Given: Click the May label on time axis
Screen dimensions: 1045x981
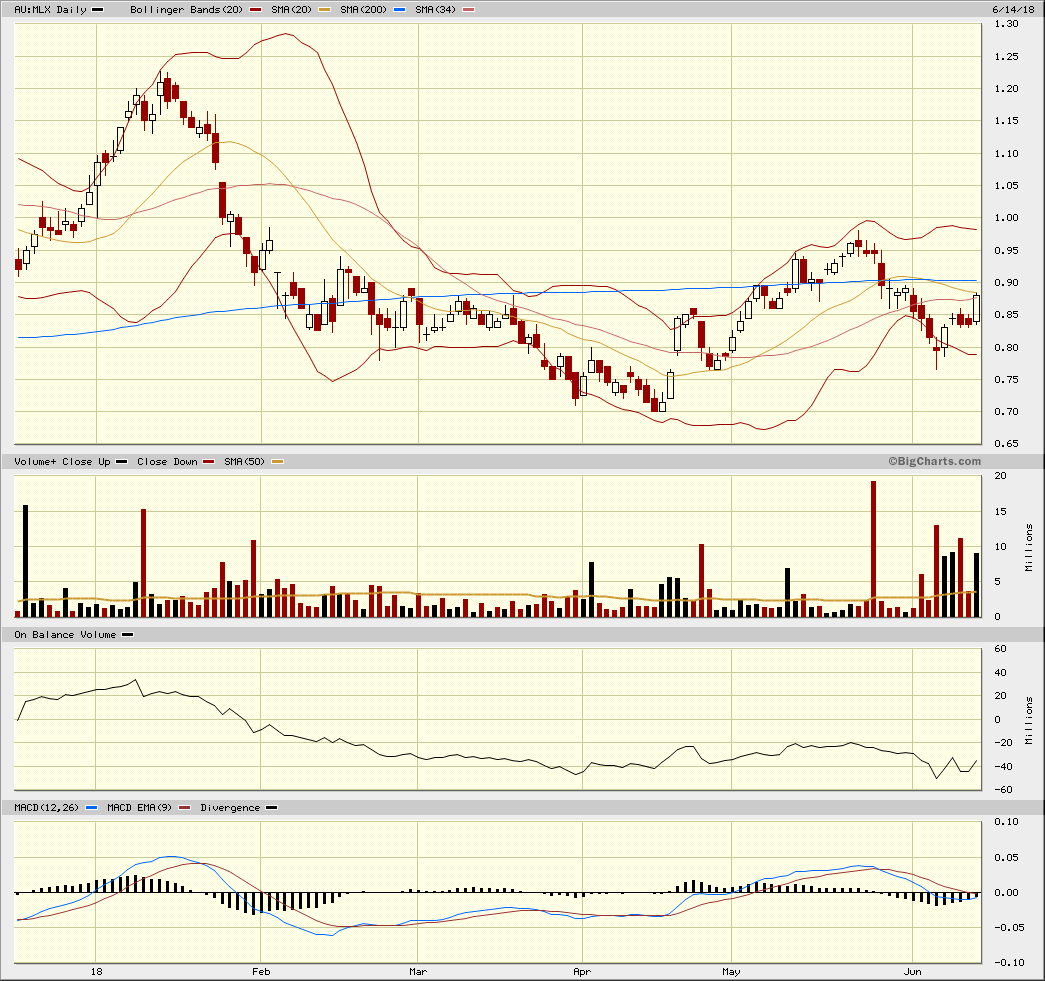Looking at the screenshot, I should pos(731,972).
